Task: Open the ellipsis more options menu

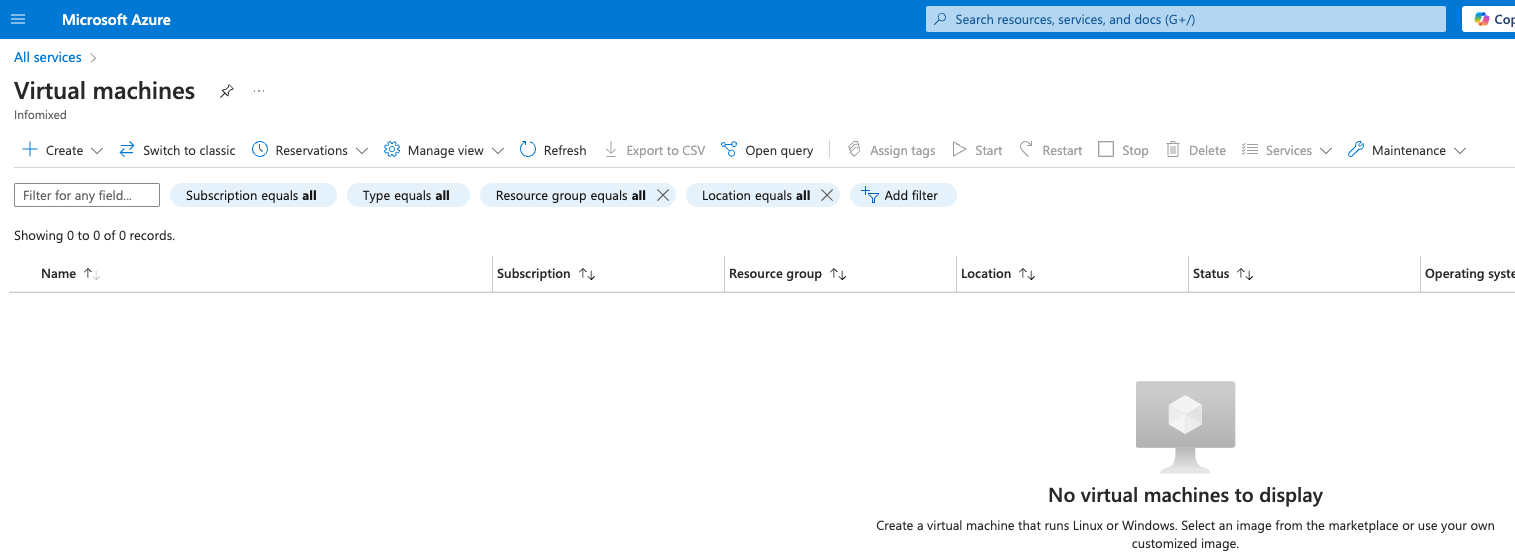Action: coord(259,91)
